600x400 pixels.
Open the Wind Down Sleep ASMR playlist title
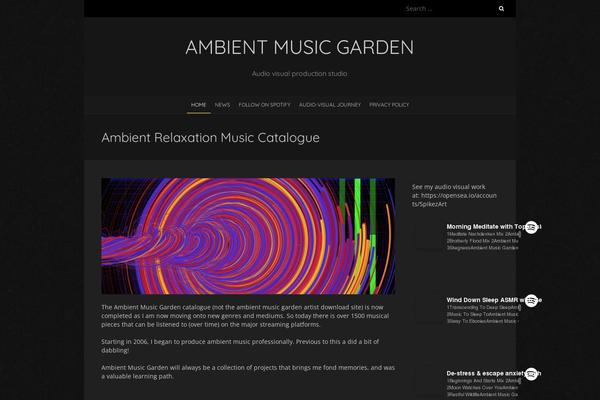pyautogui.click(x=485, y=300)
